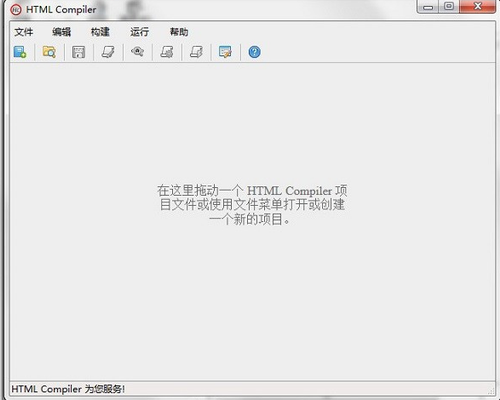This screenshot has width=500, height=400.
Task: Open the 构建 menu
Action: 100,32
